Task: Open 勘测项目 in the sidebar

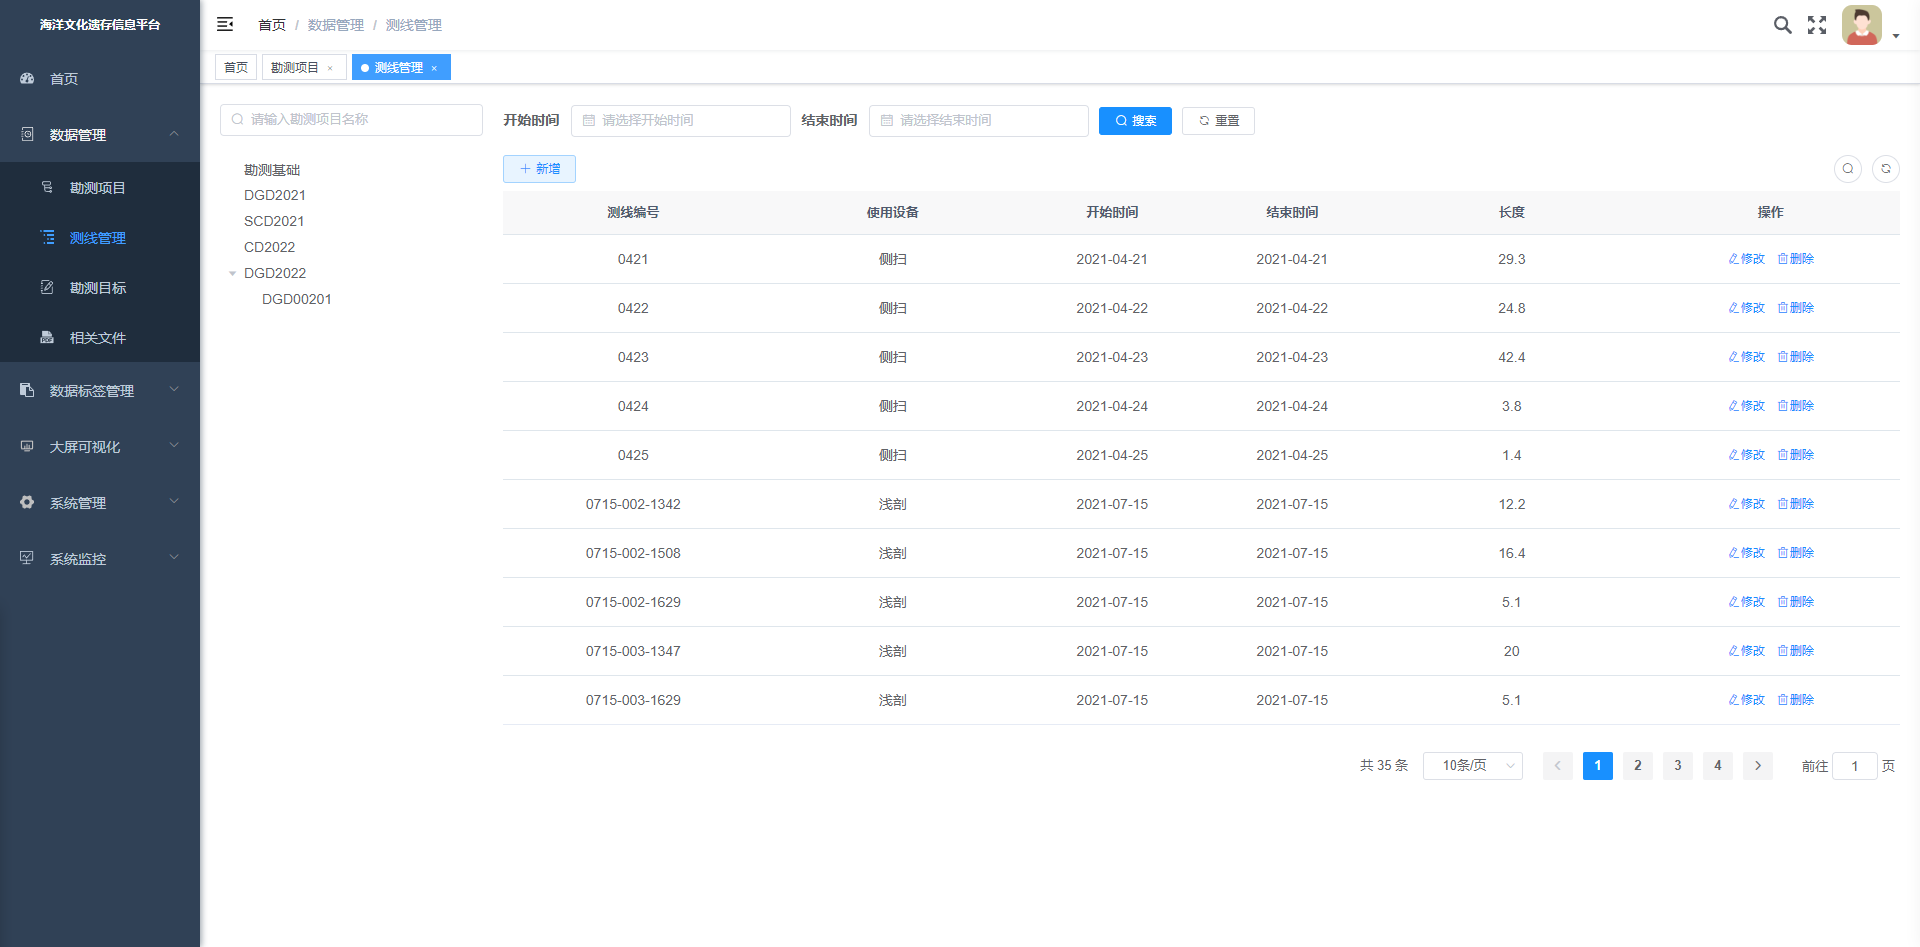Action: tap(100, 188)
